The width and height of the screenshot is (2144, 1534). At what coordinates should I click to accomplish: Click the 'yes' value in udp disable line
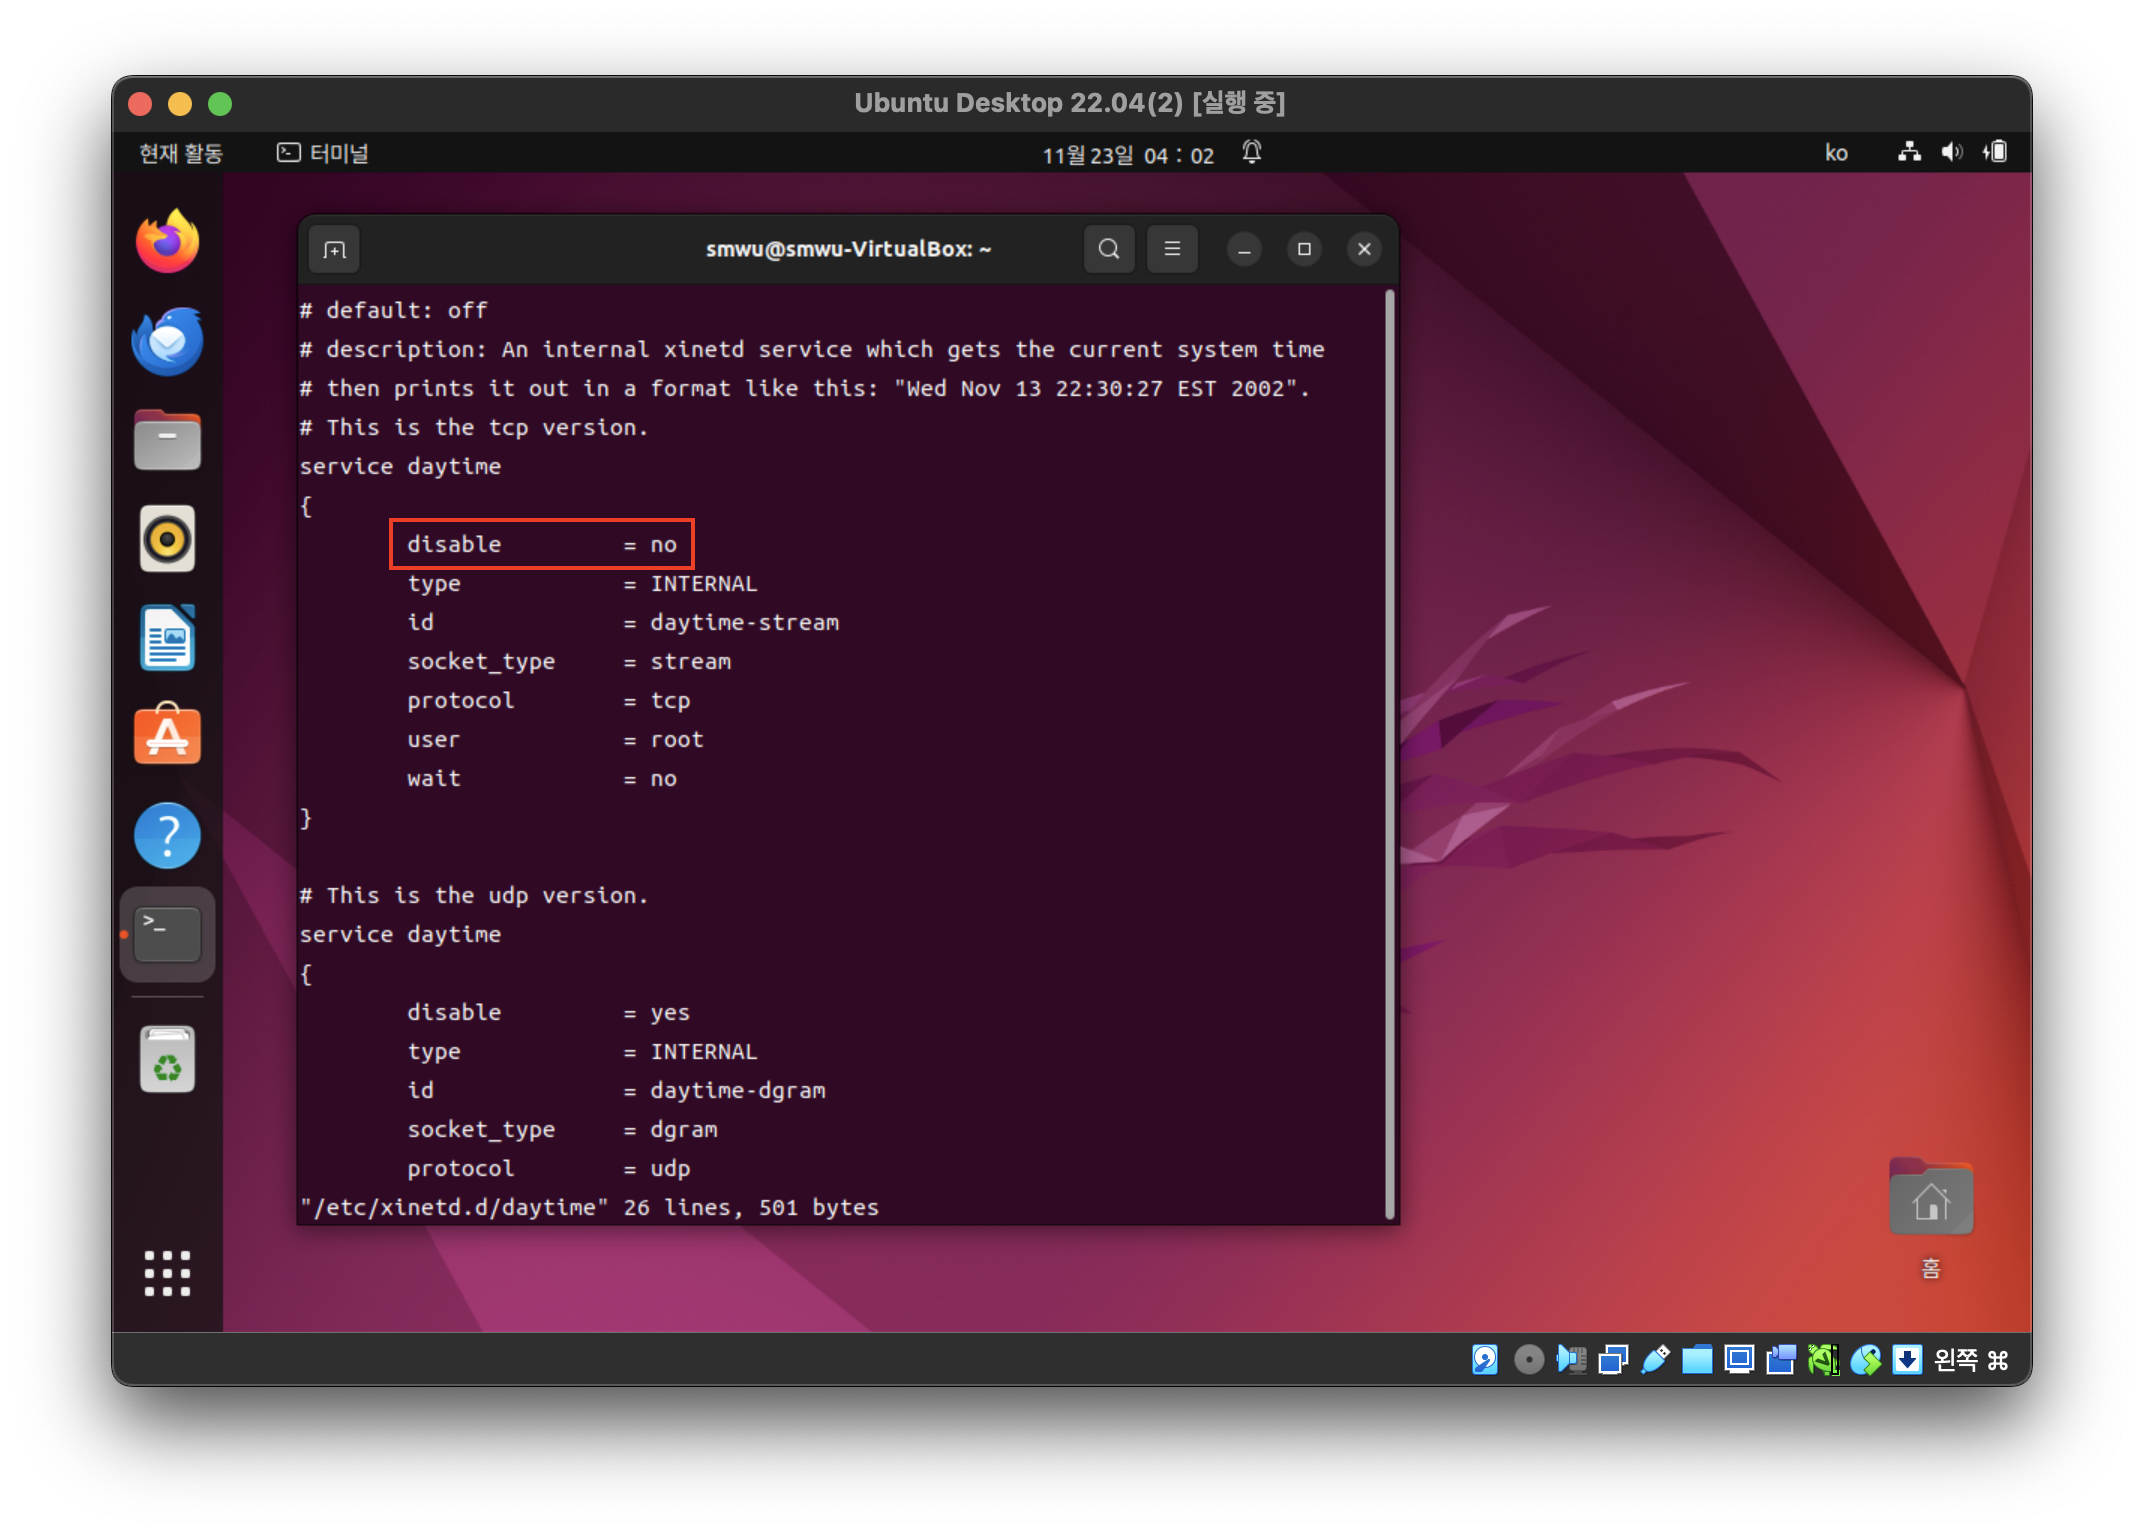(670, 1013)
